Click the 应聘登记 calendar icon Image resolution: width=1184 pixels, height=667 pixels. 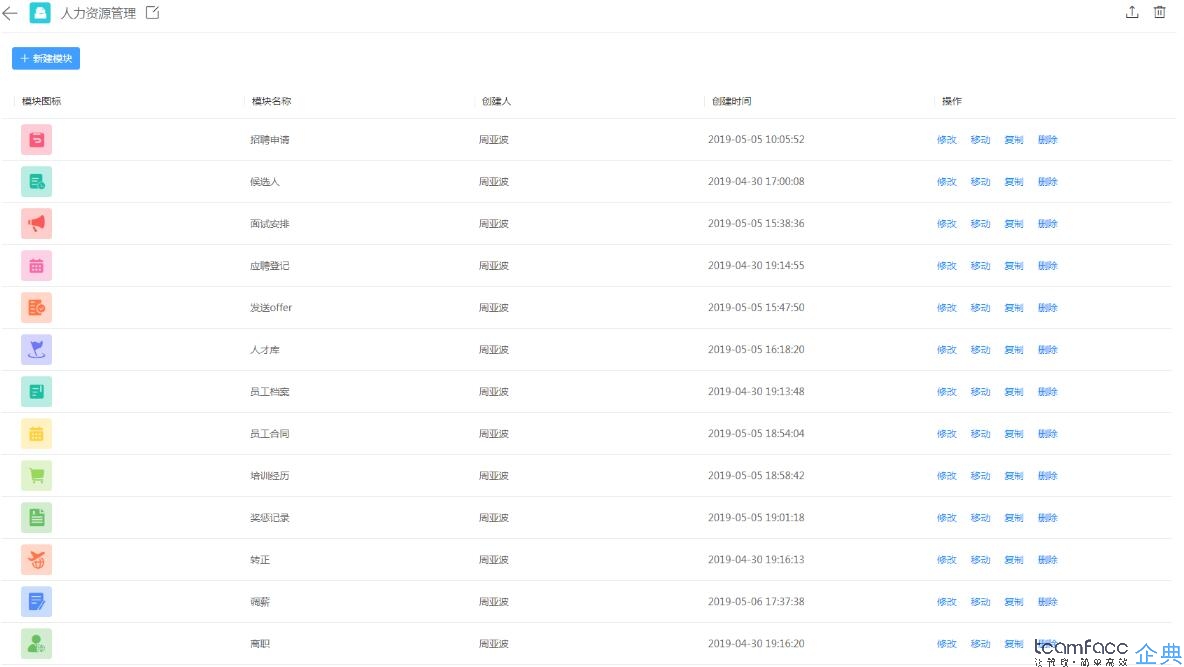[x=36, y=266]
